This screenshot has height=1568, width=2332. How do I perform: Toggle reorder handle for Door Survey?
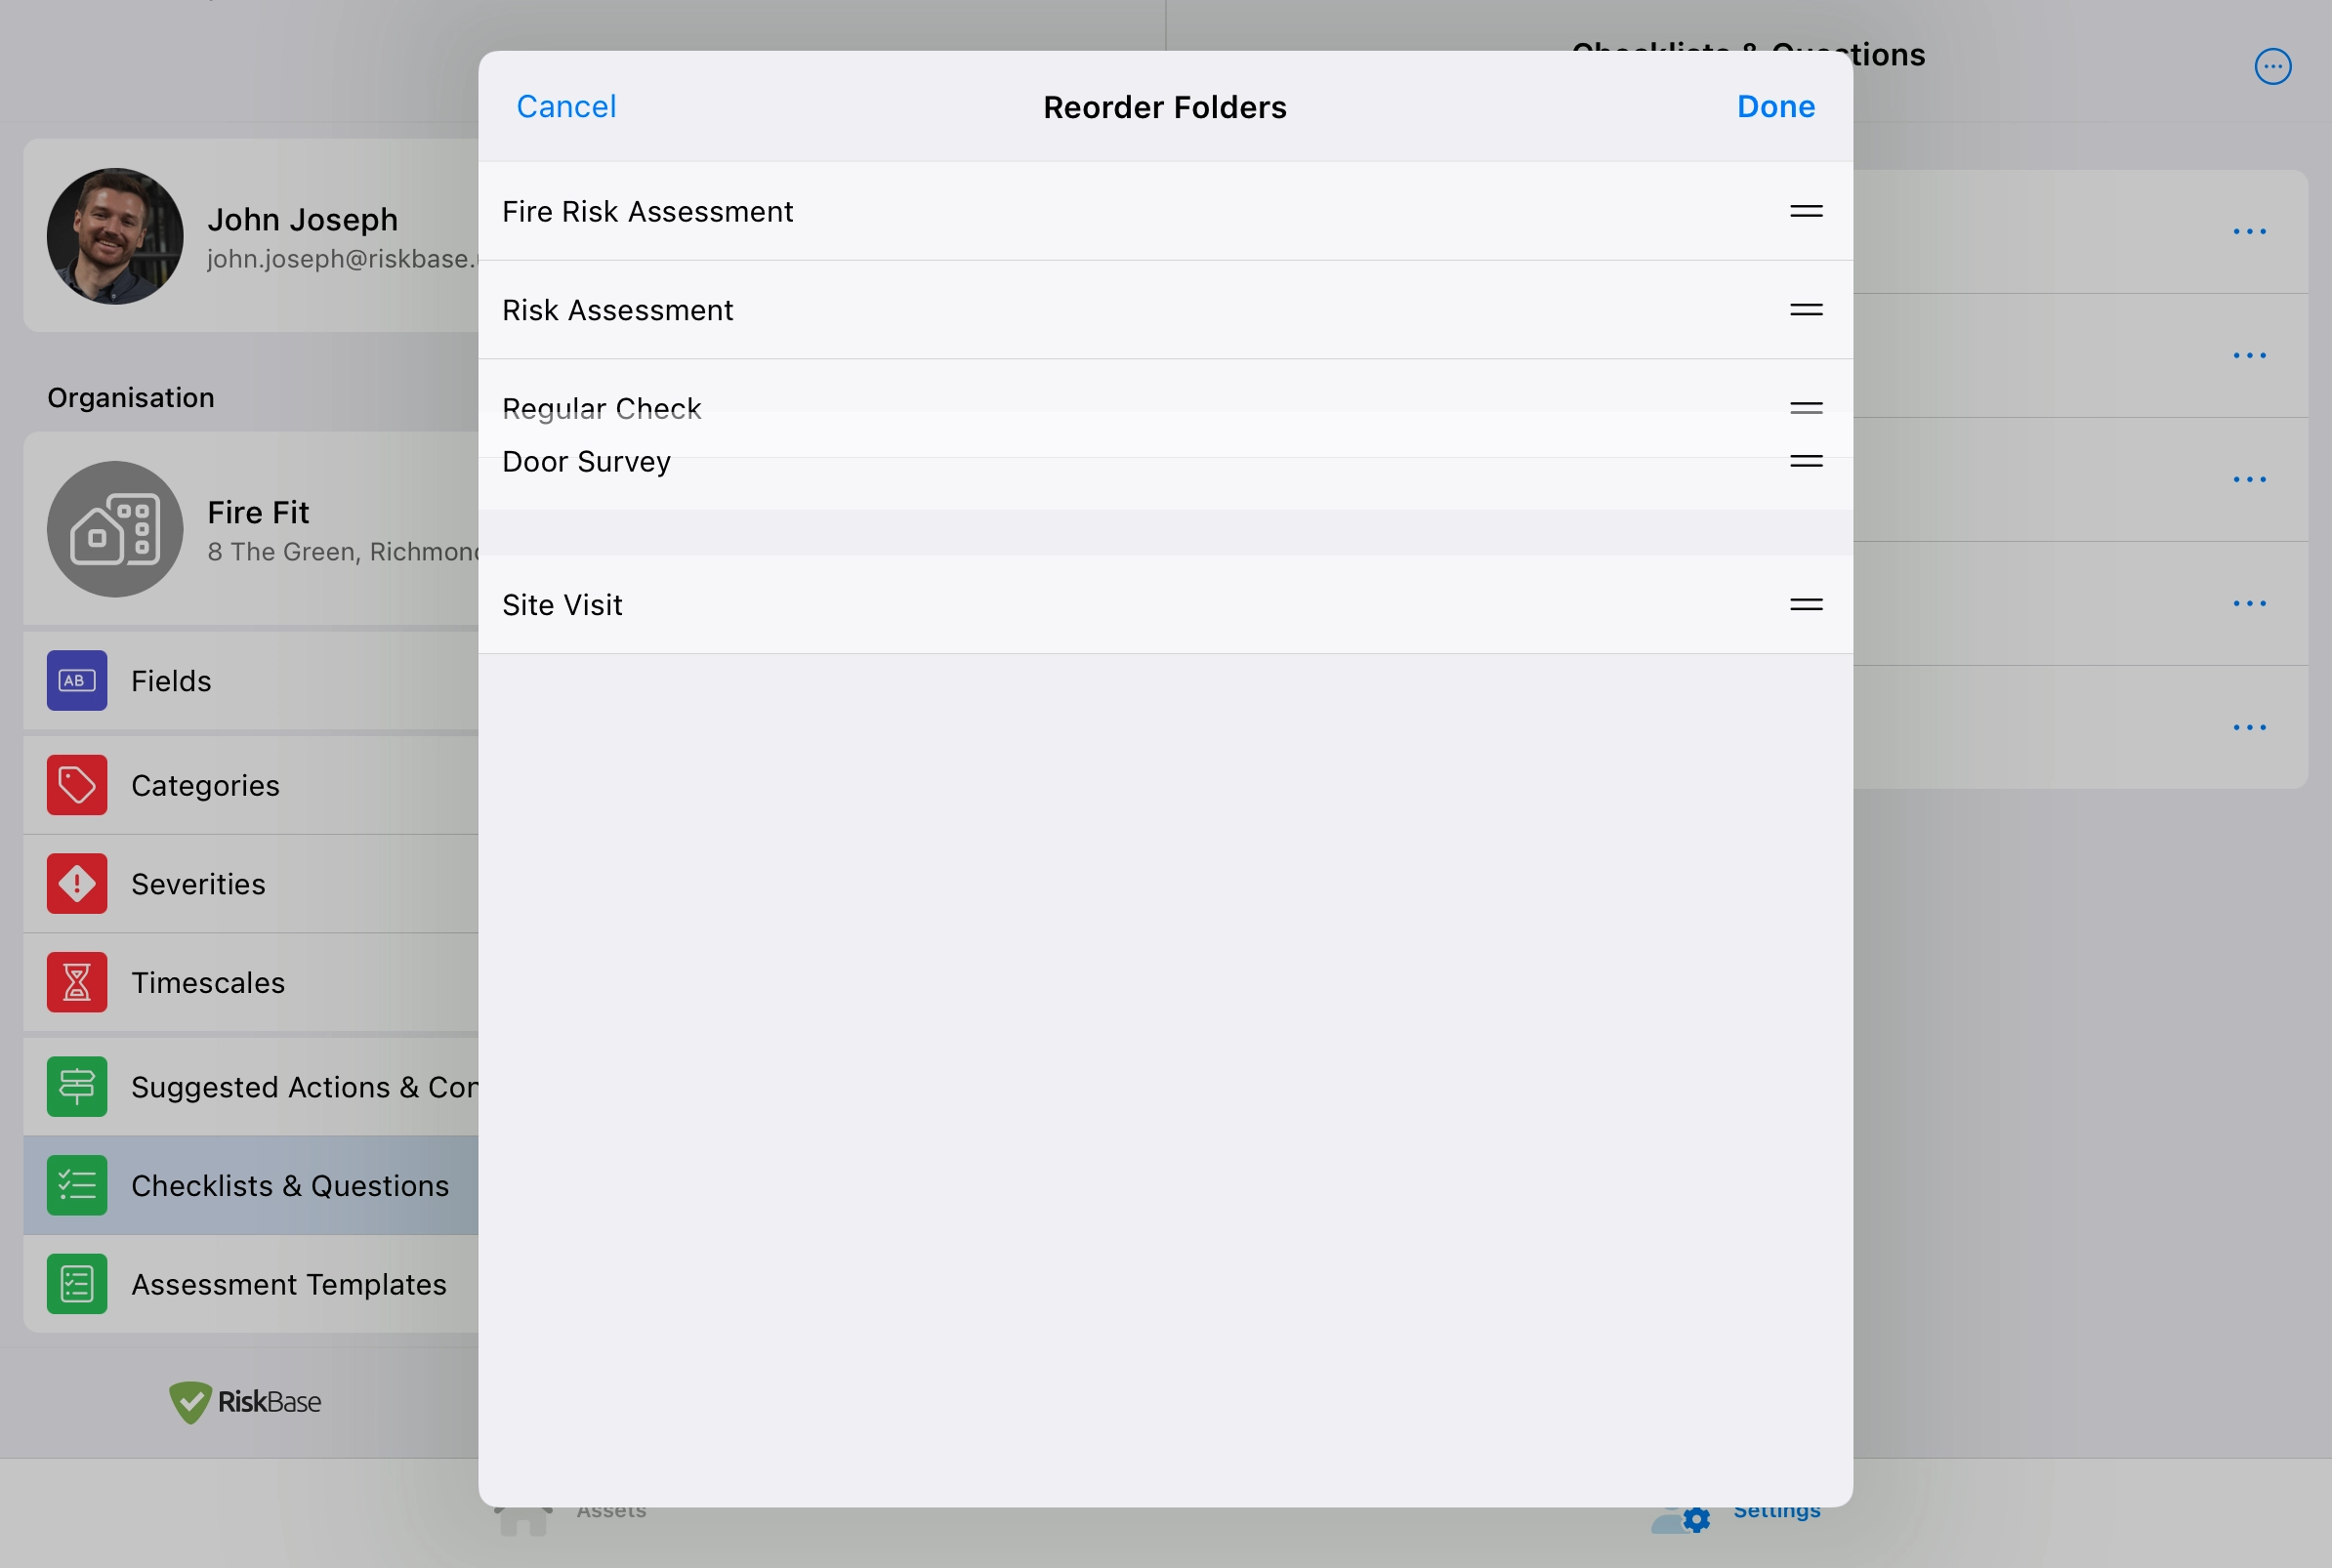pyautogui.click(x=1806, y=460)
